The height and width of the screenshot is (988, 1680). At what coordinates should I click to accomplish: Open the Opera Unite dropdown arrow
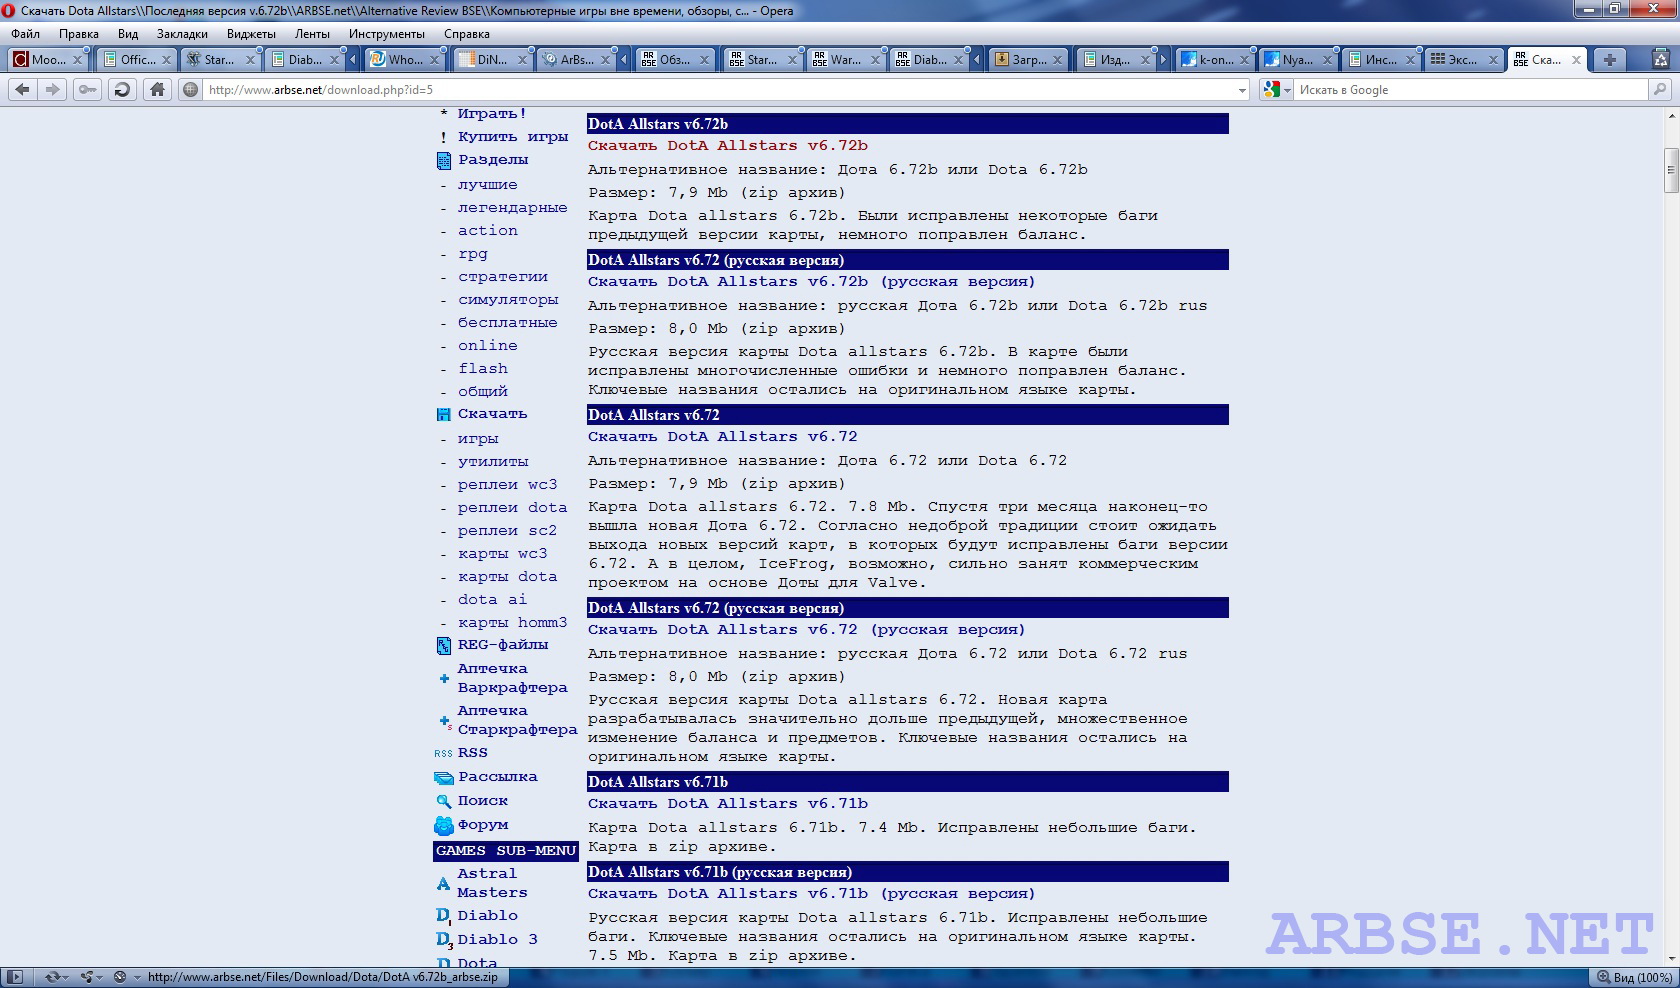99,977
